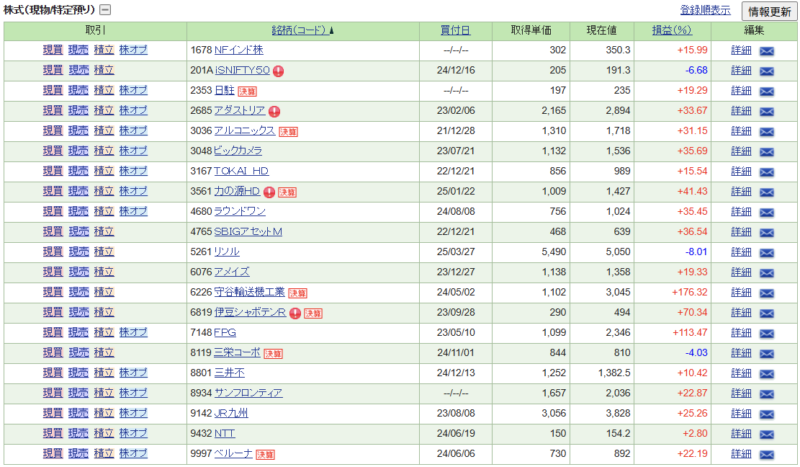The height and width of the screenshot is (467, 800).
Task: Click mail icon in iSNIFTY50 row
Action: (766, 71)
